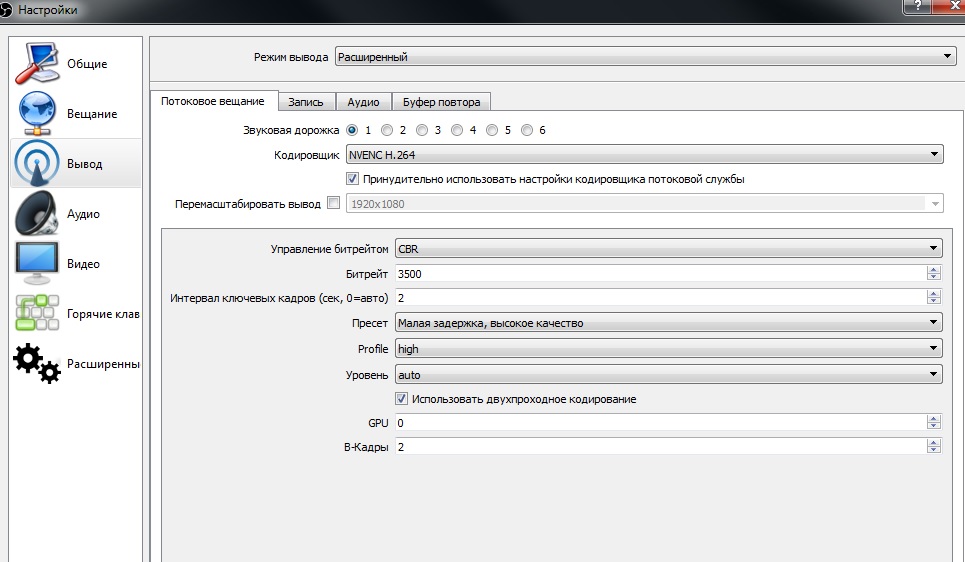Click the OBS logo in title bar
Screen dimensions: 965x562
tap(6, 9)
